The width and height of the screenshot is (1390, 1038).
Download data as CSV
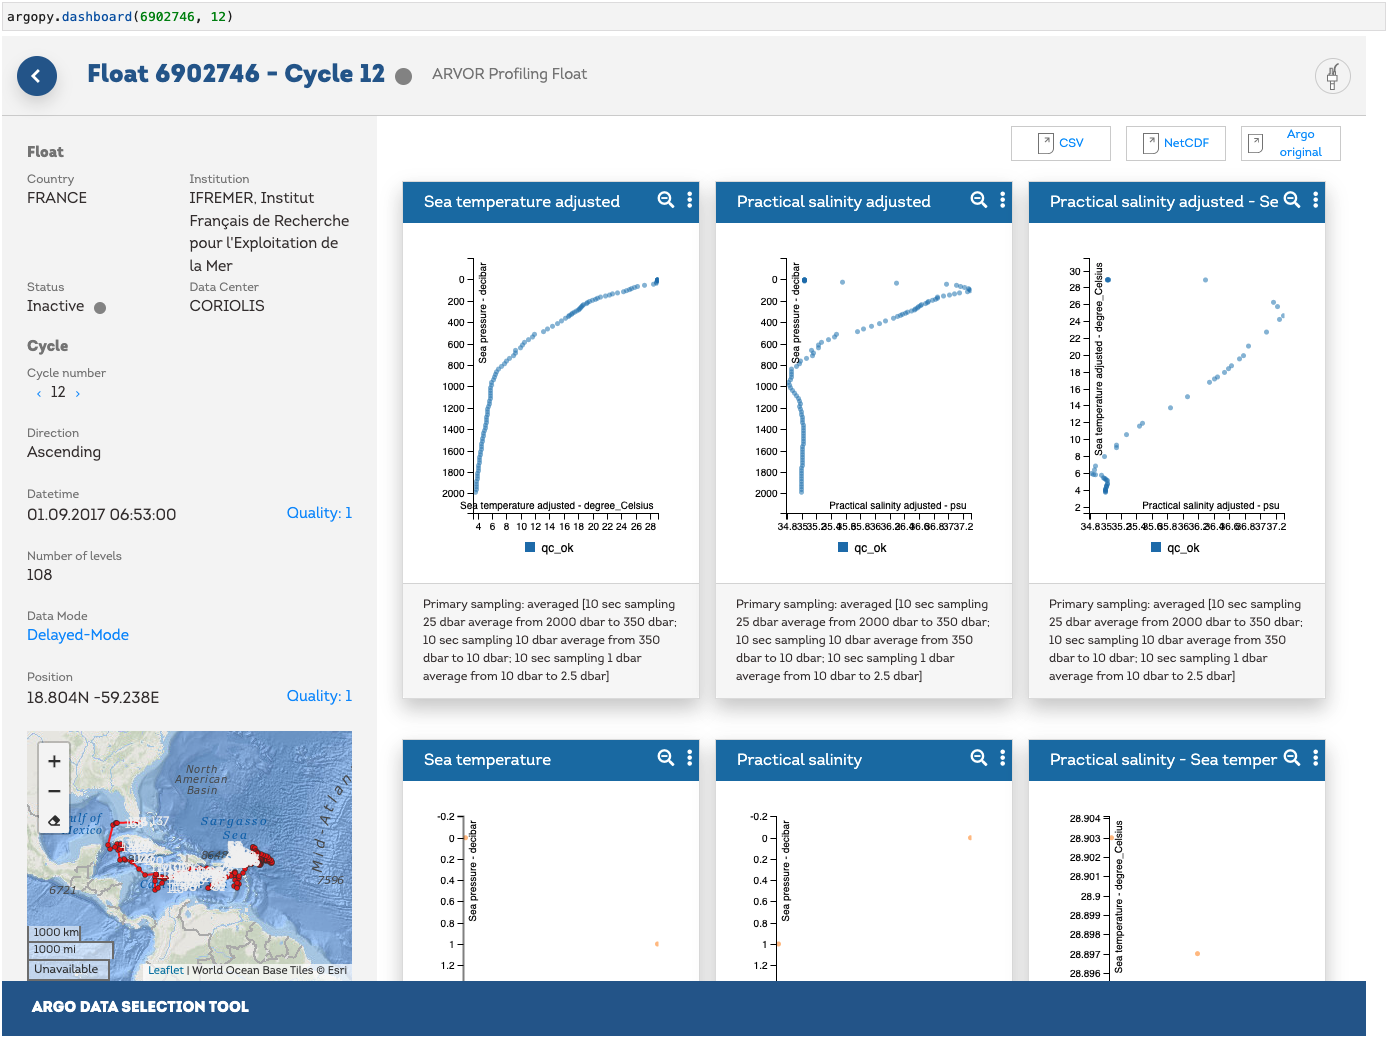1061,143
